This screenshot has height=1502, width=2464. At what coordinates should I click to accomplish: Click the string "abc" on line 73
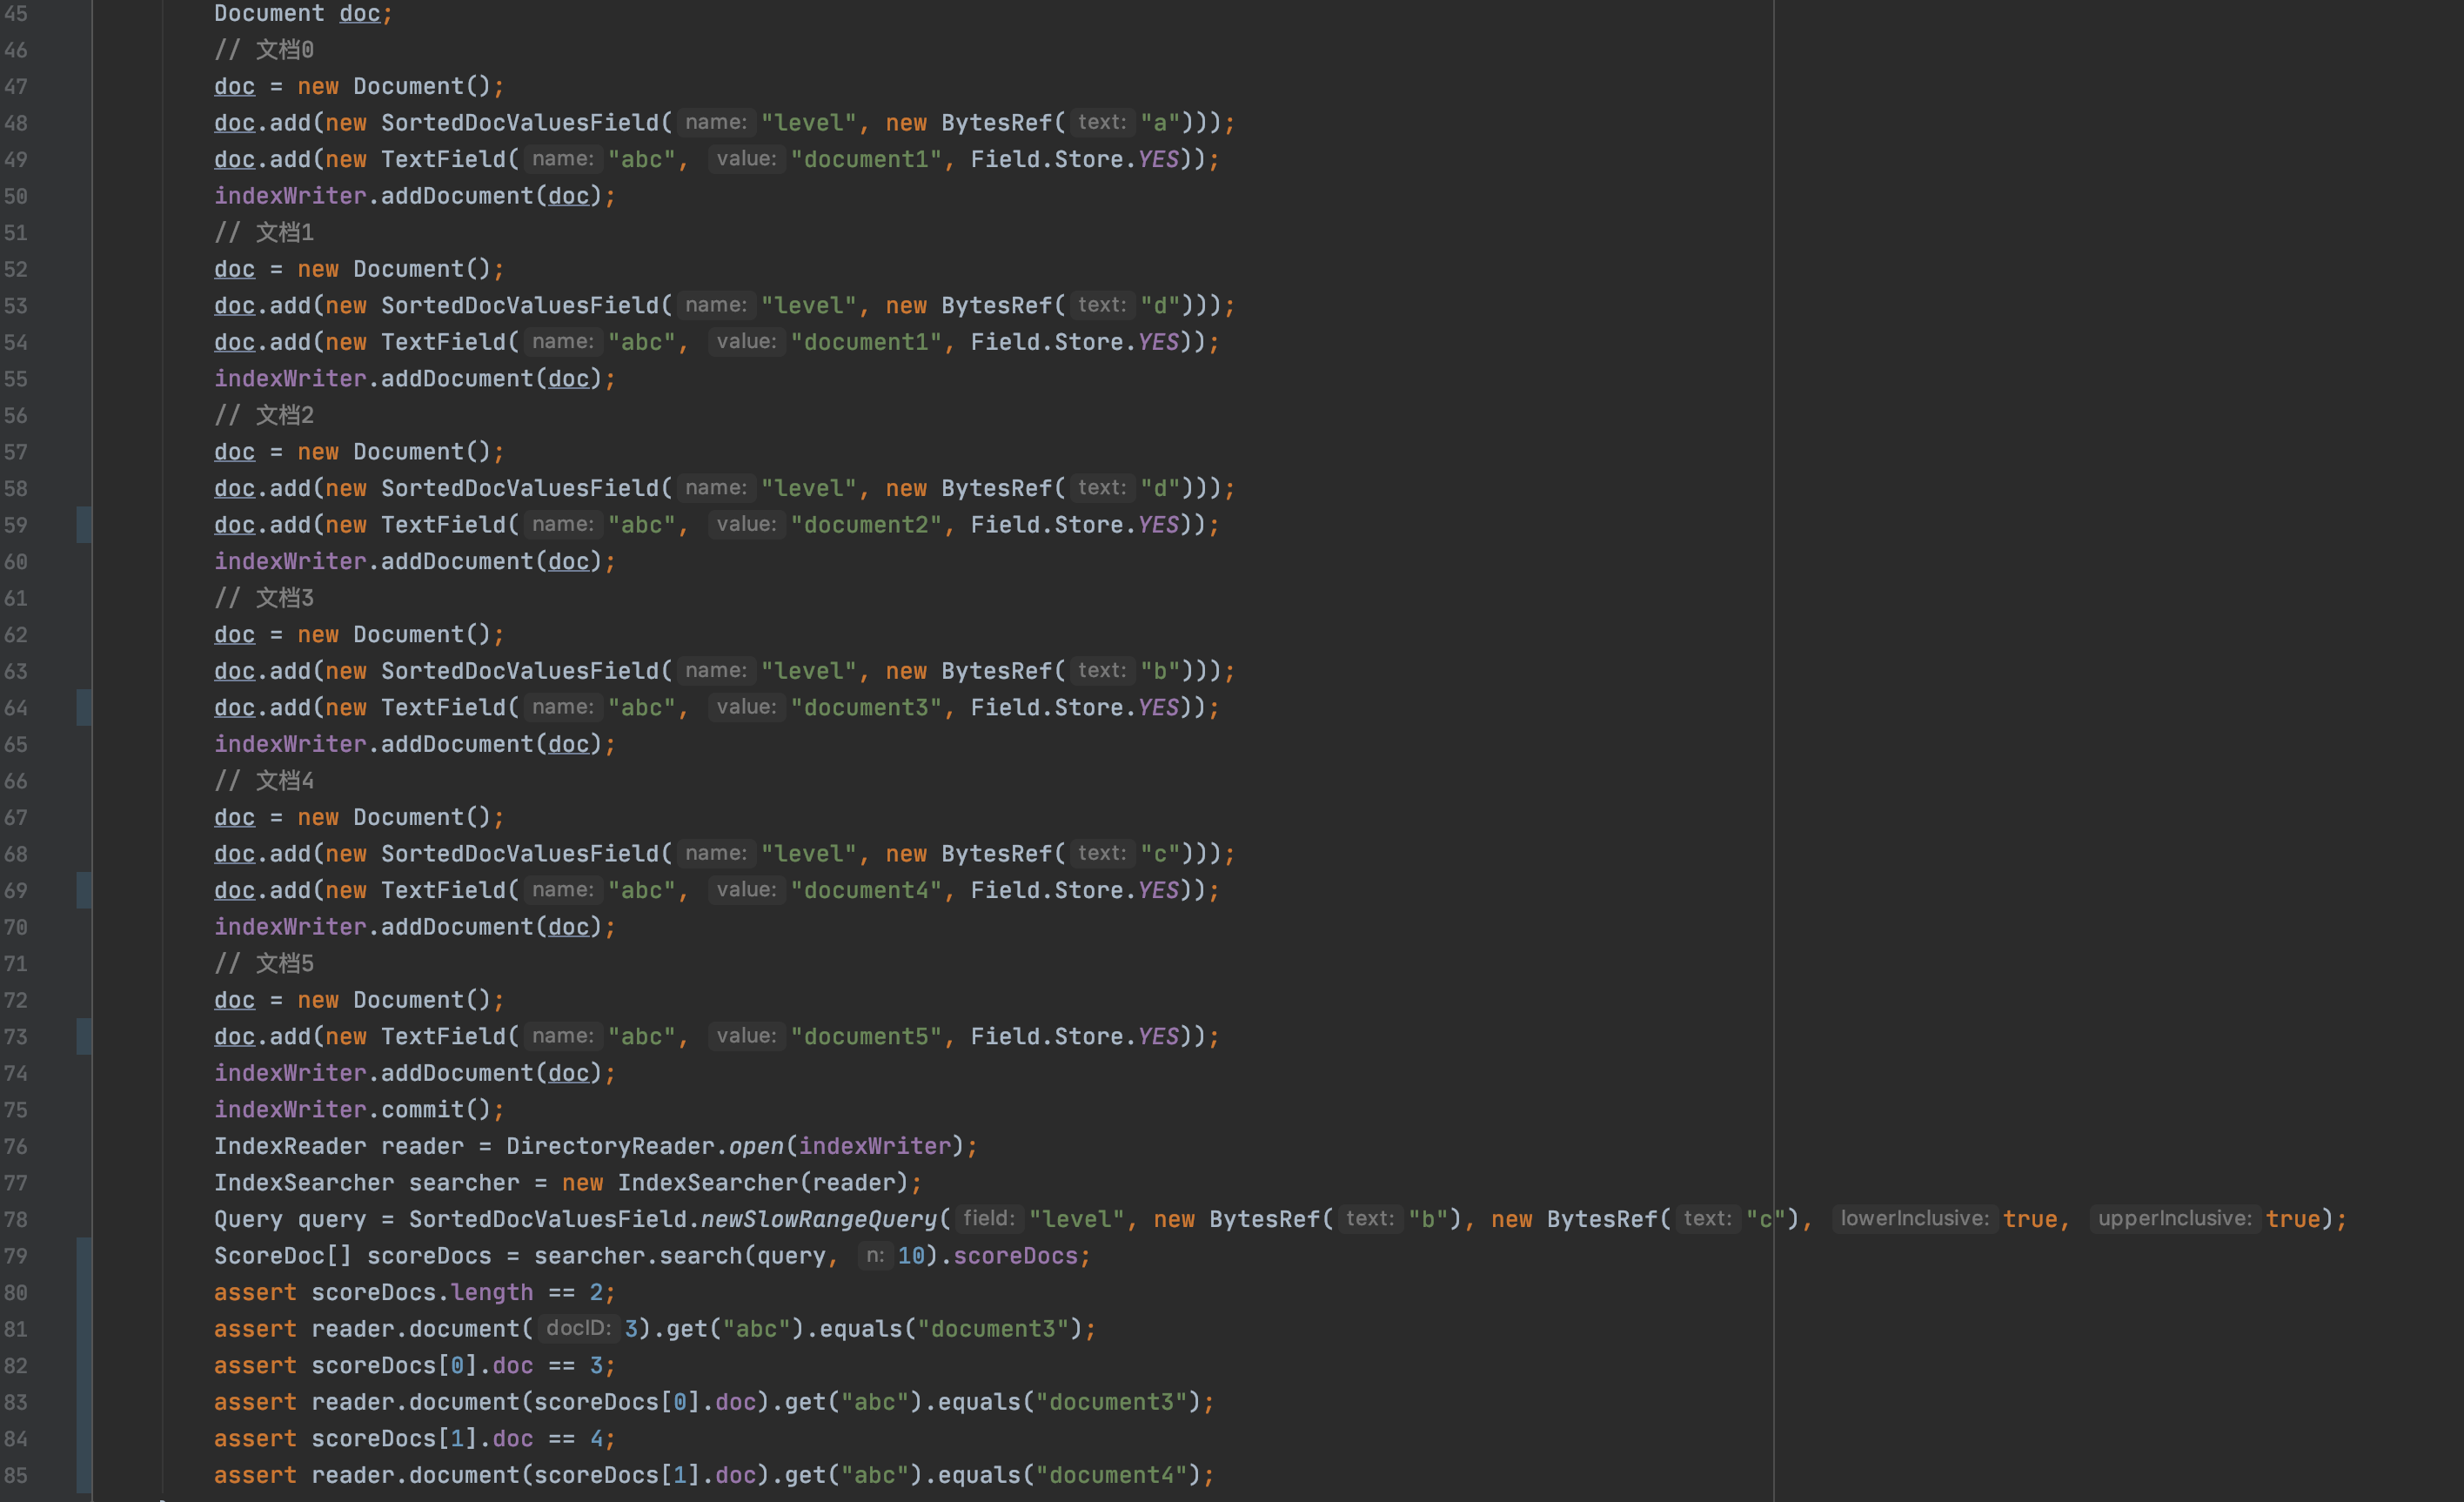[x=642, y=1037]
